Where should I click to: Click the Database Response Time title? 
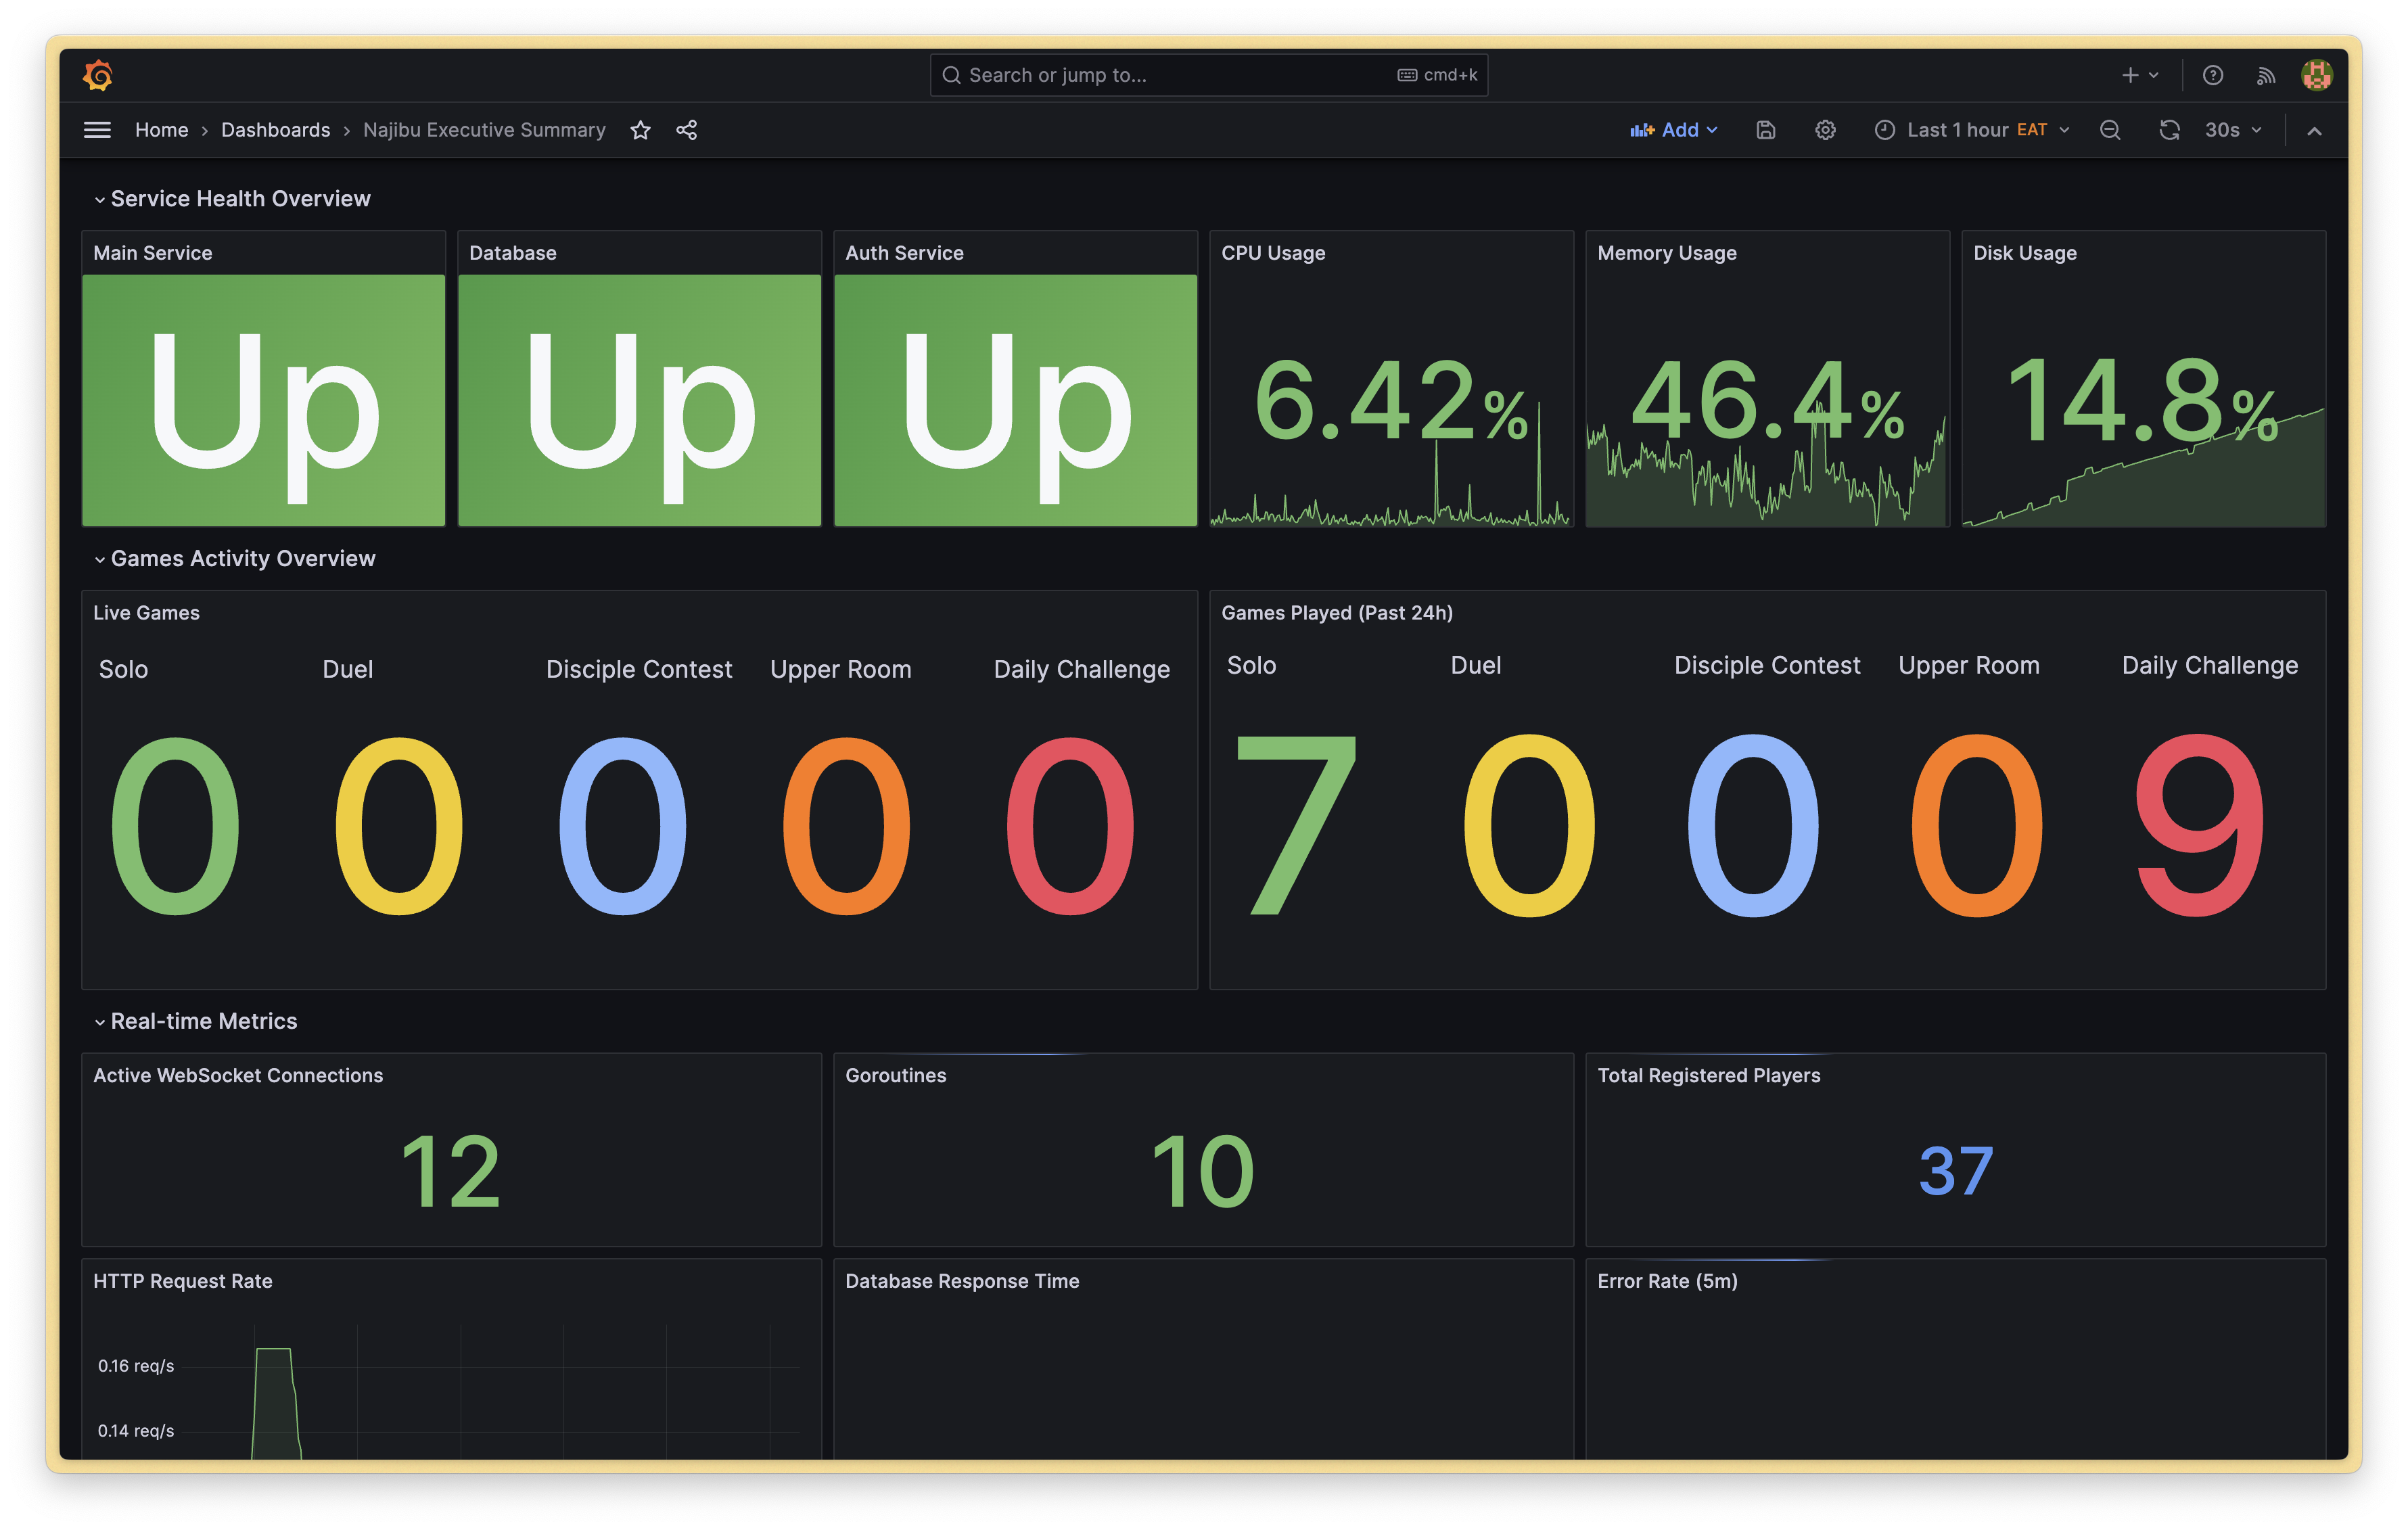(962, 1281)
